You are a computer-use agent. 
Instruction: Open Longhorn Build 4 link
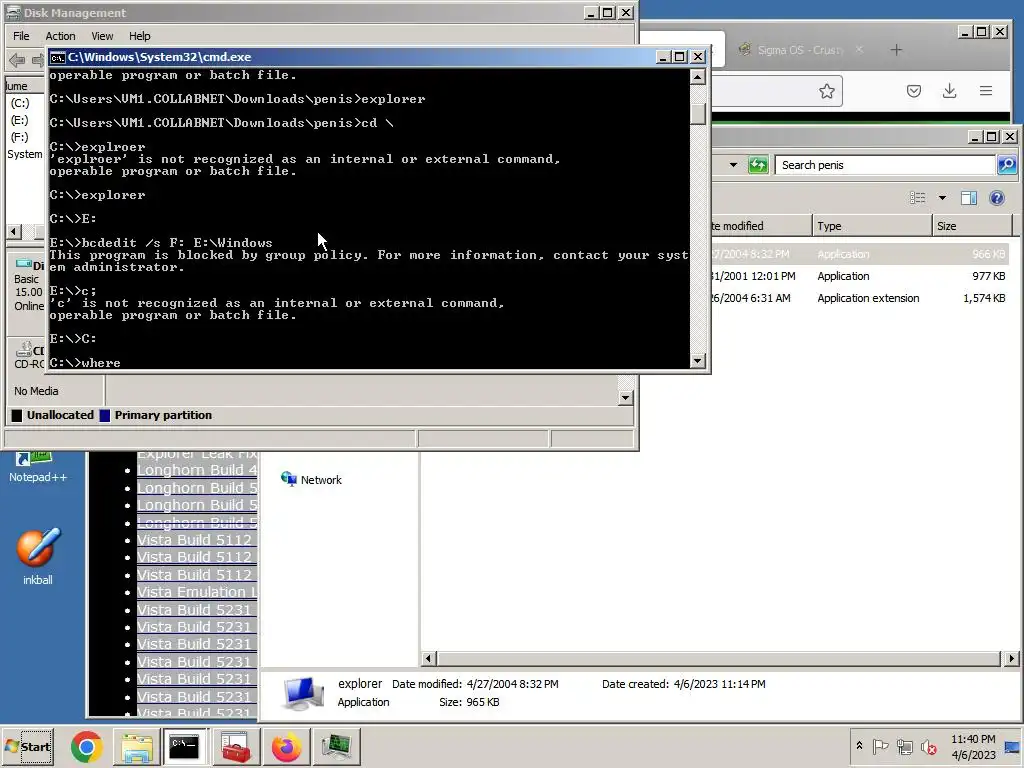coord(197,470)
